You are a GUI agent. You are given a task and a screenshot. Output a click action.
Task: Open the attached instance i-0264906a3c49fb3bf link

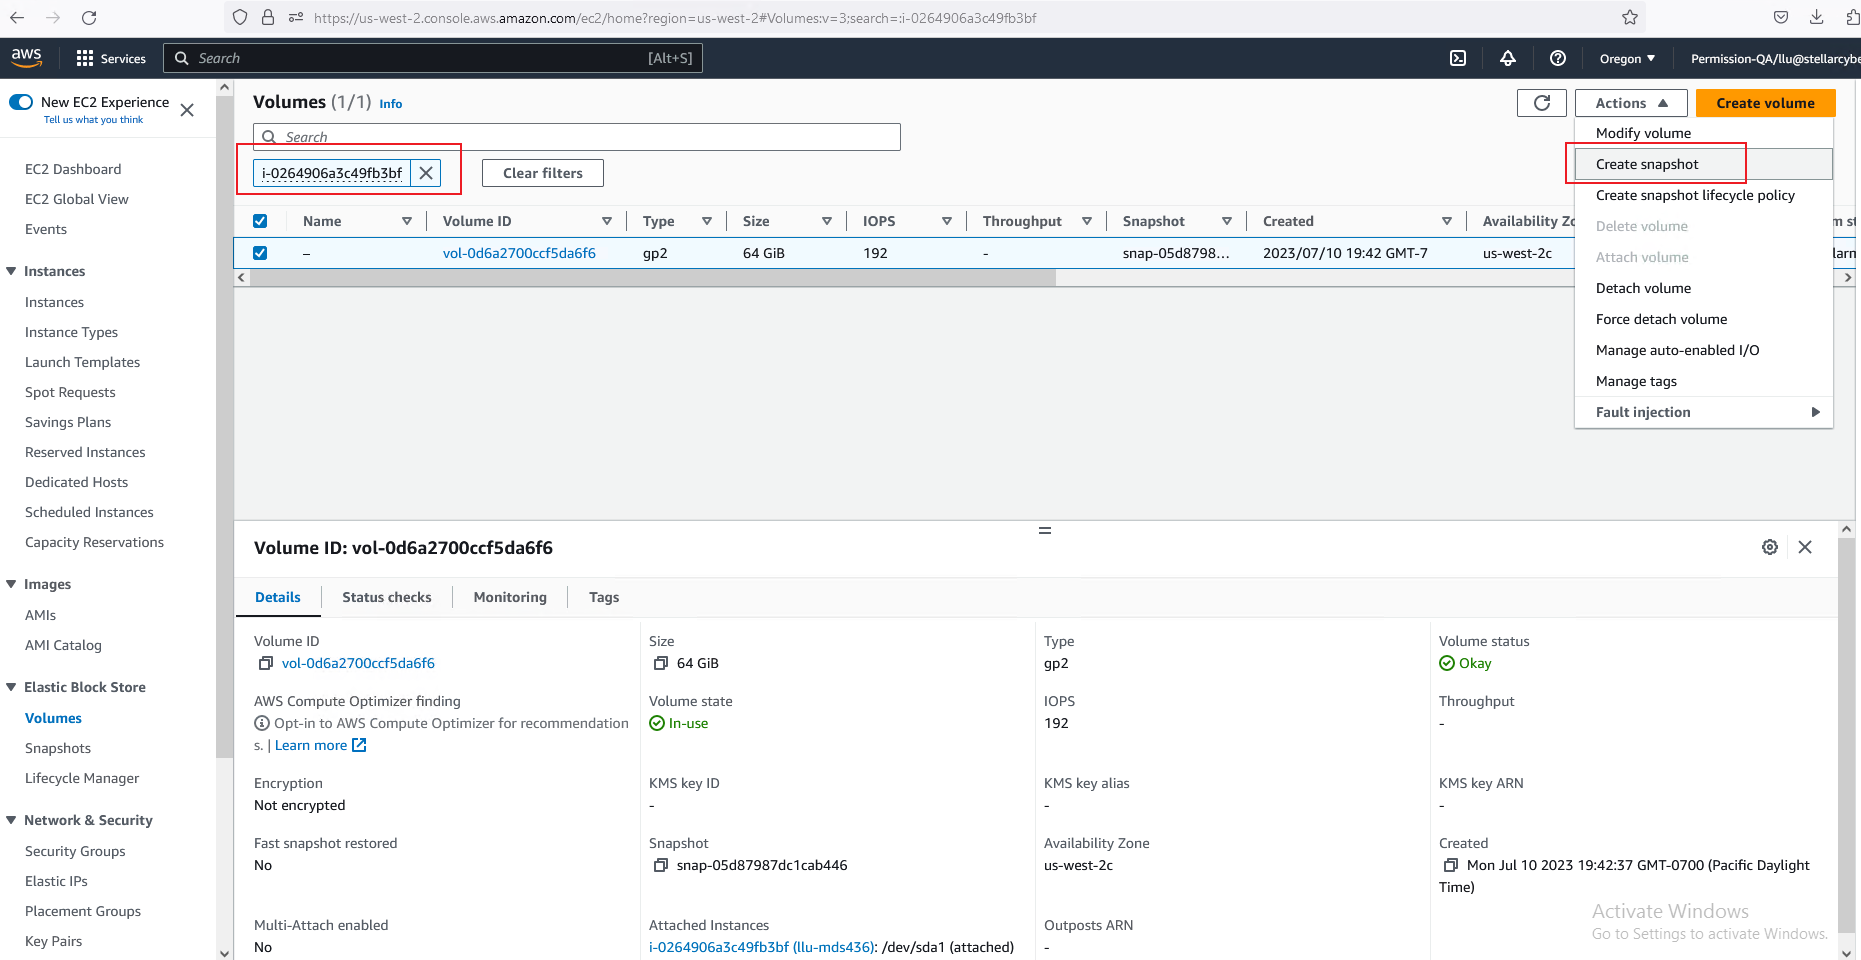718,947
